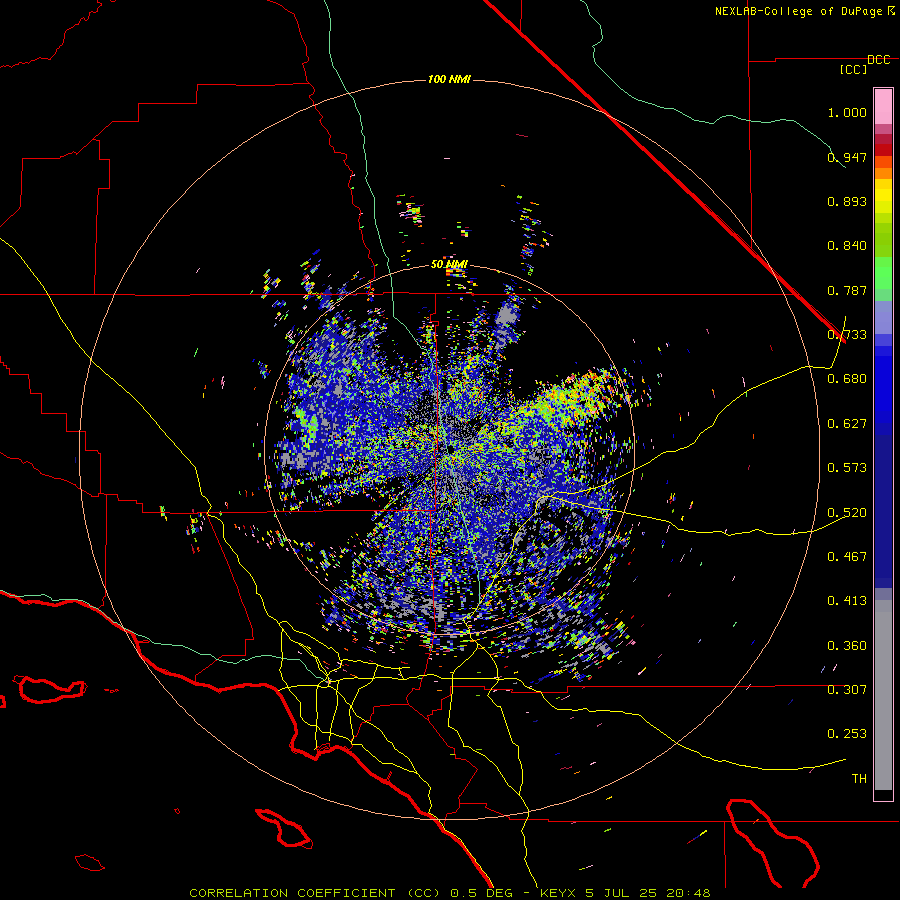Select the 50 NMI range ring label

(449, 264)
